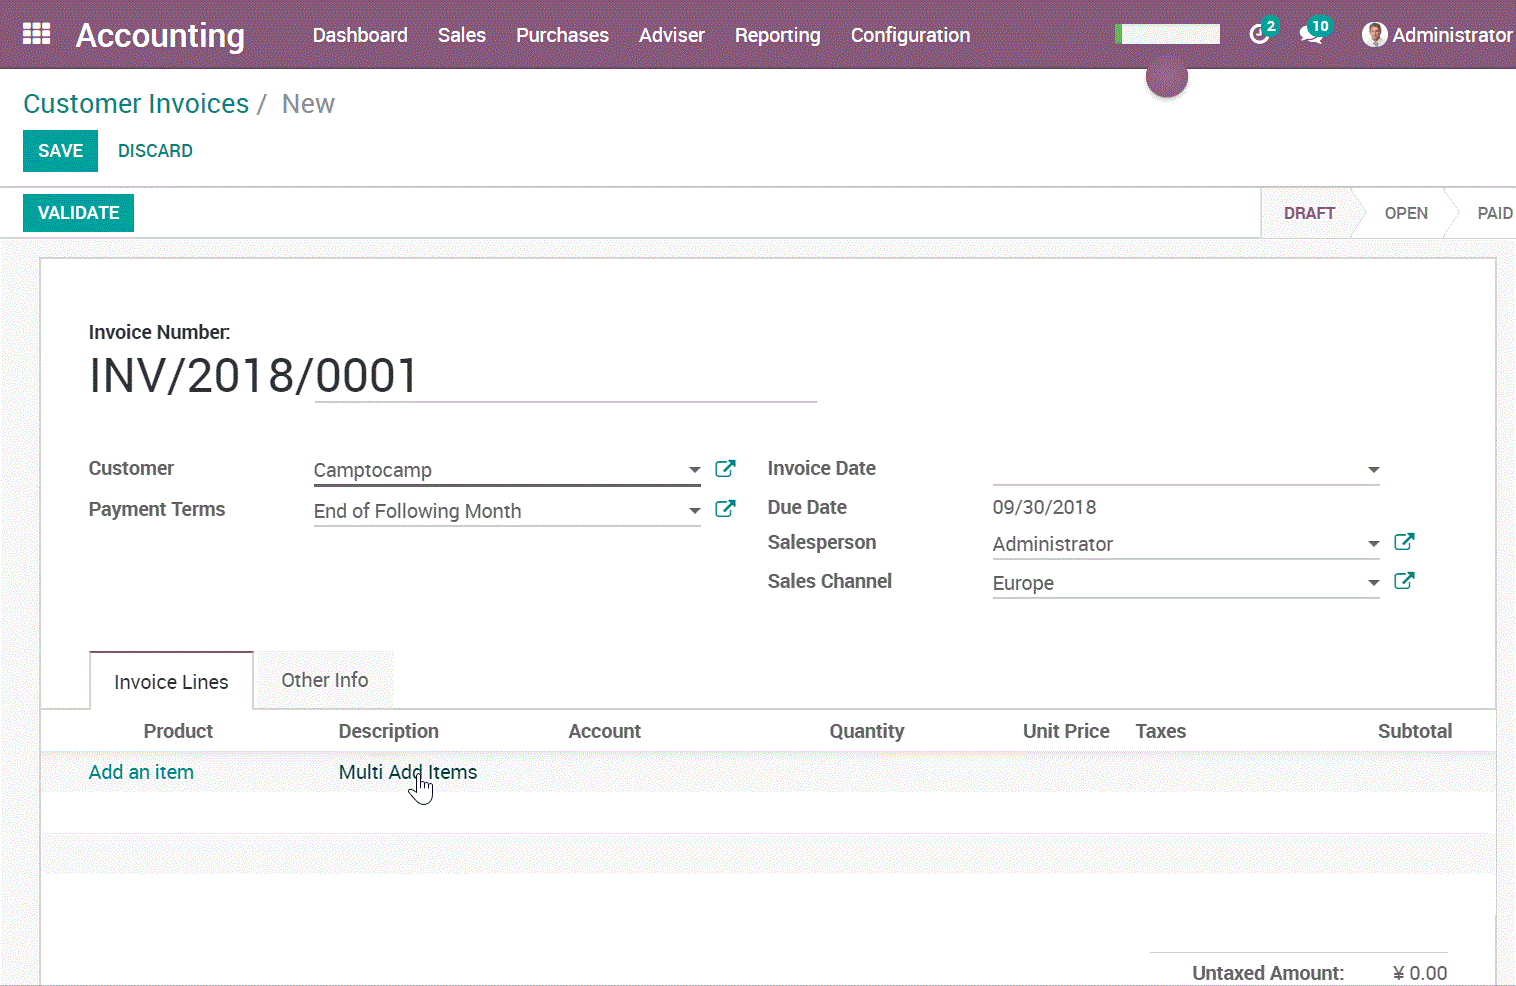
Task: Click Add an item link
Action: [x=141, y=772]
